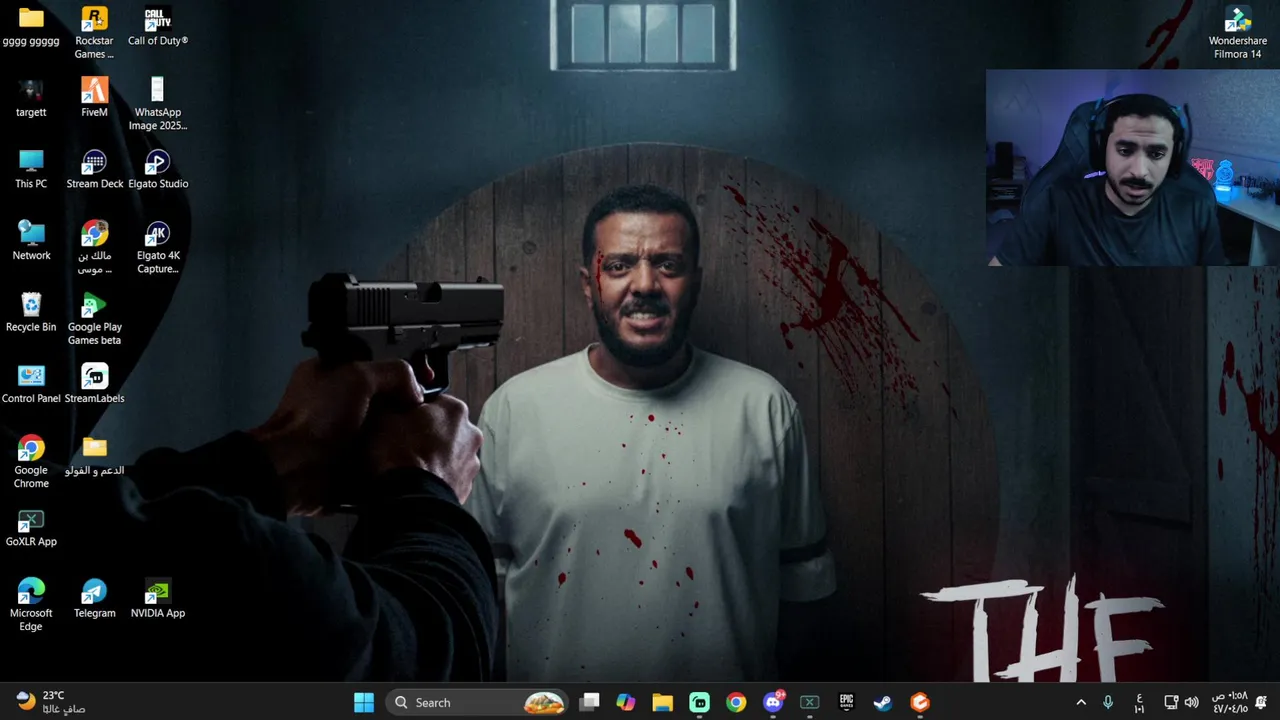Image resolution: width=1280 pixels, height=720 pixels.
Task: Open the Control Panel shortcut
Action: 31,384
